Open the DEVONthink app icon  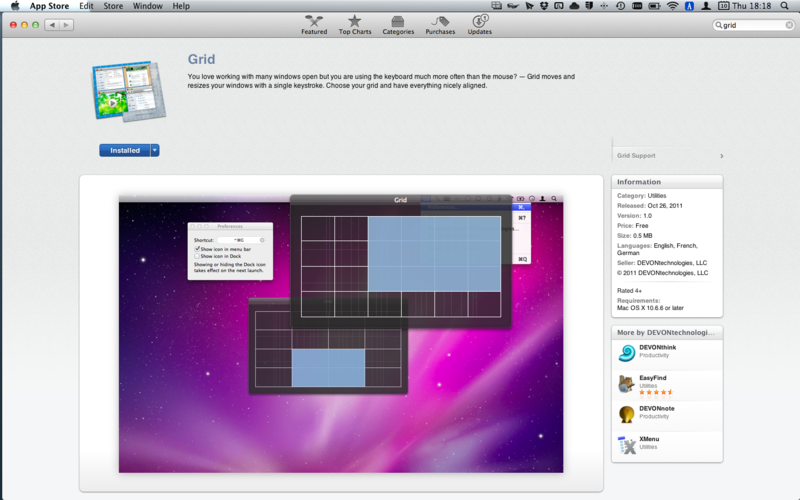627,353
